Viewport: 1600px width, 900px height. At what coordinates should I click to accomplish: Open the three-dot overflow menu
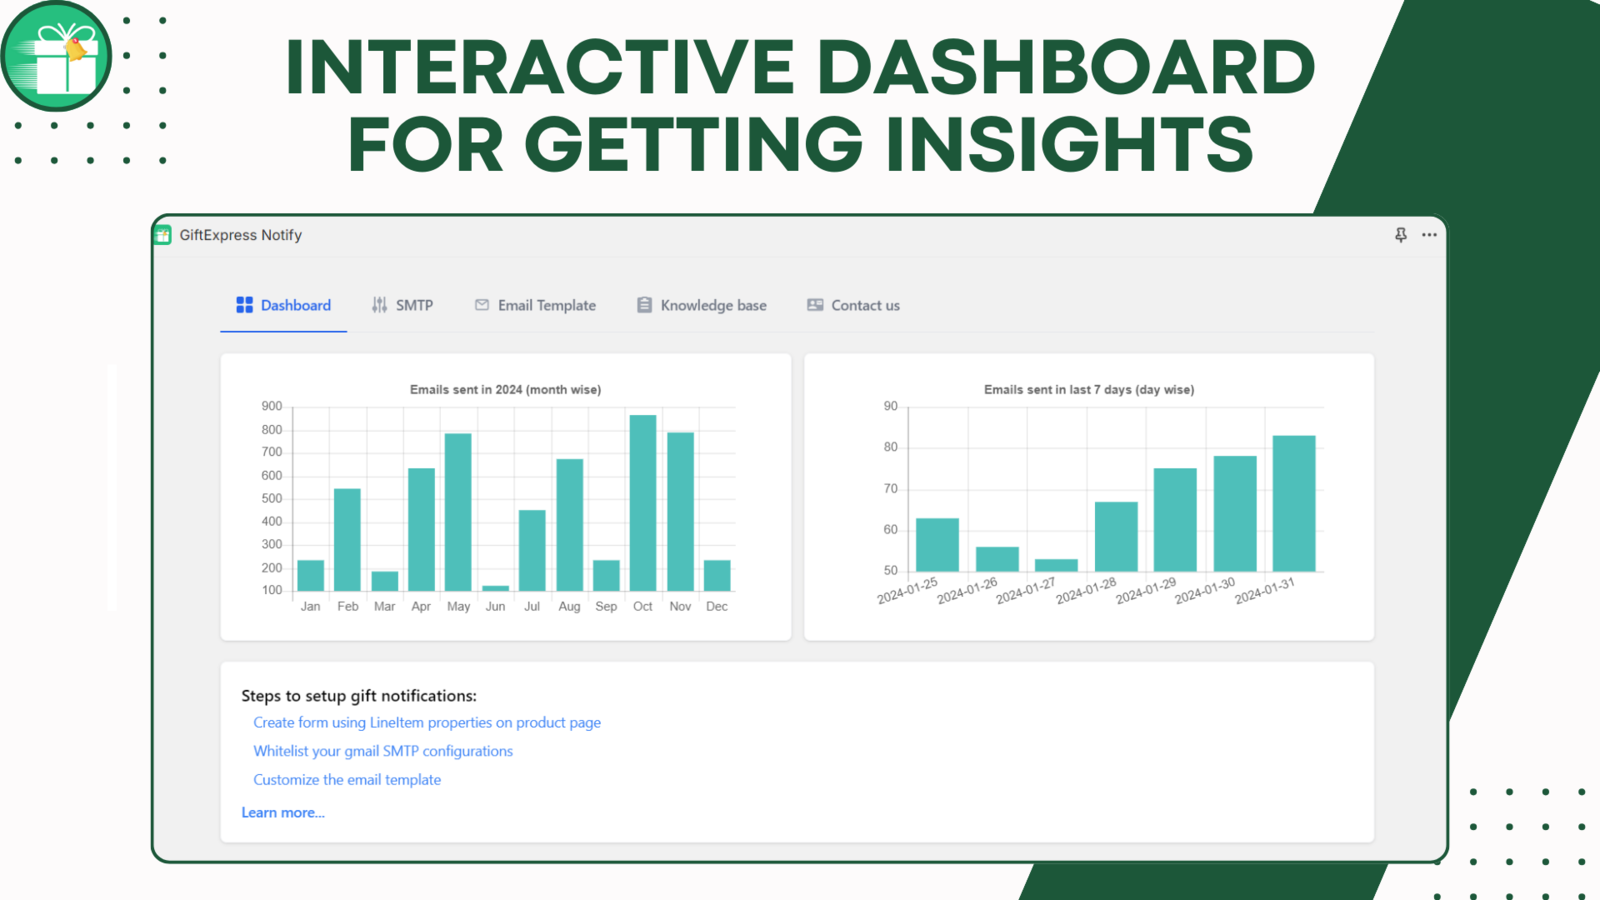(x=1429, y=234)
